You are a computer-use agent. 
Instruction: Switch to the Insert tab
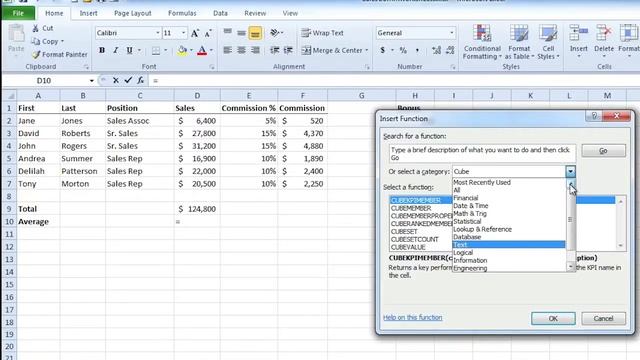pyautogui.click(x=88, y=13)
